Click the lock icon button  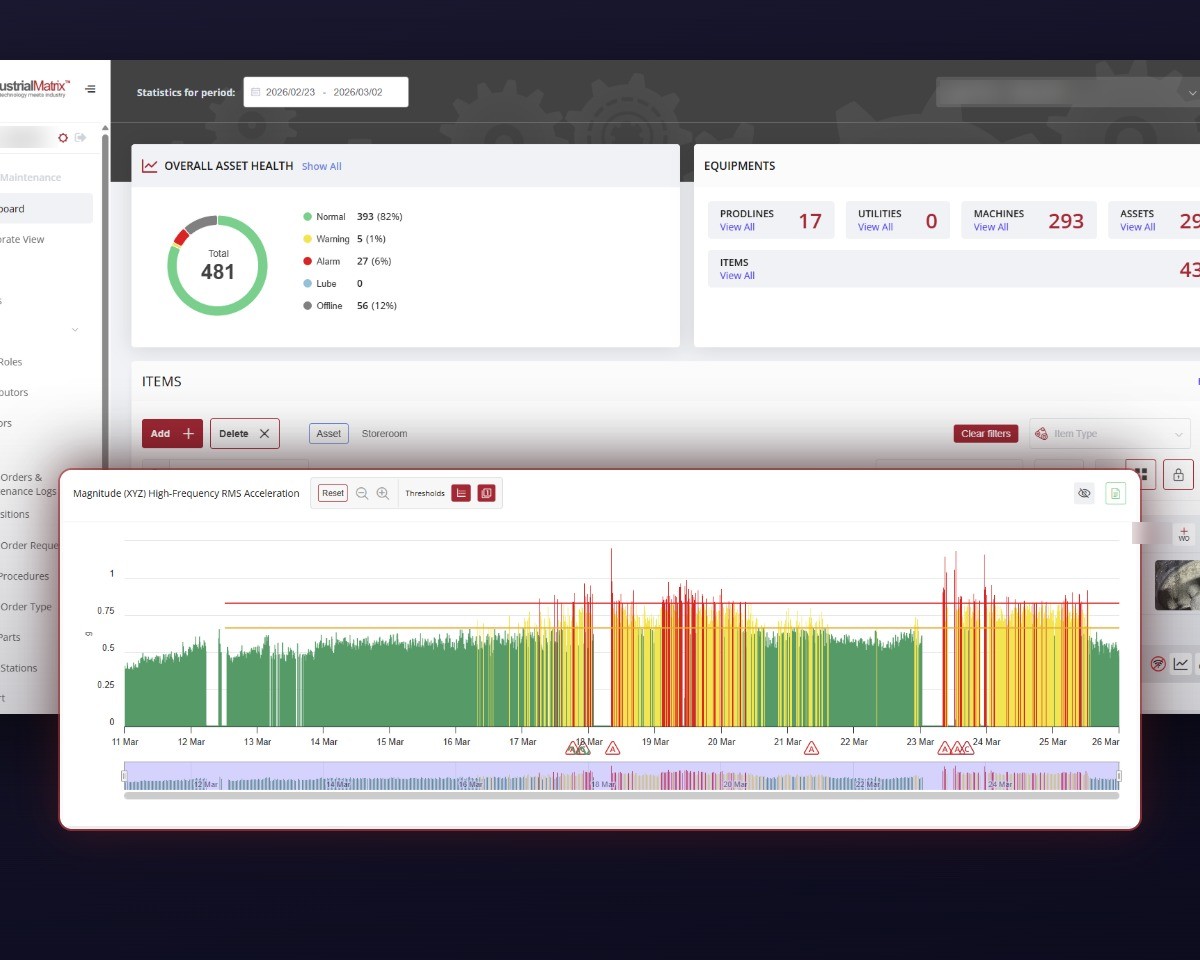coord(1178,474)
